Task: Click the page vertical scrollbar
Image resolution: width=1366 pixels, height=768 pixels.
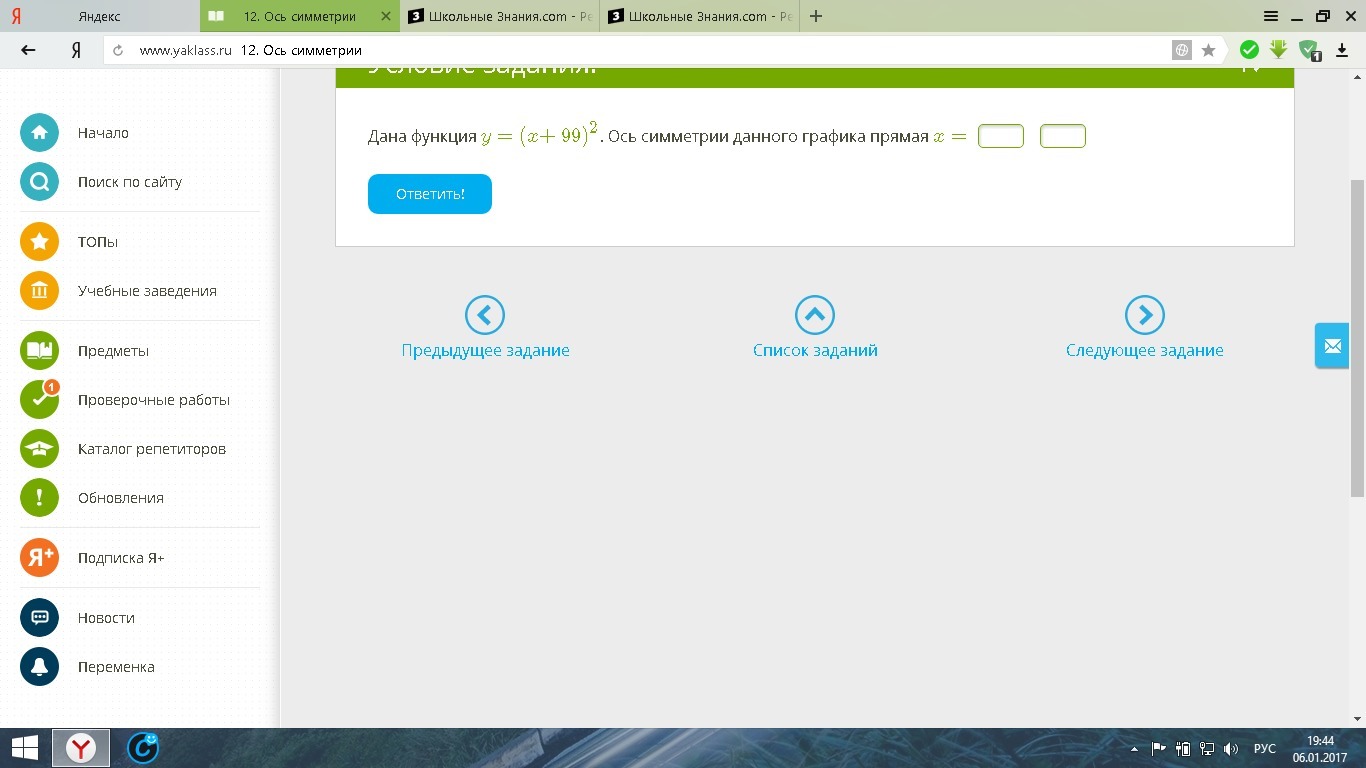Action: 1357,338
